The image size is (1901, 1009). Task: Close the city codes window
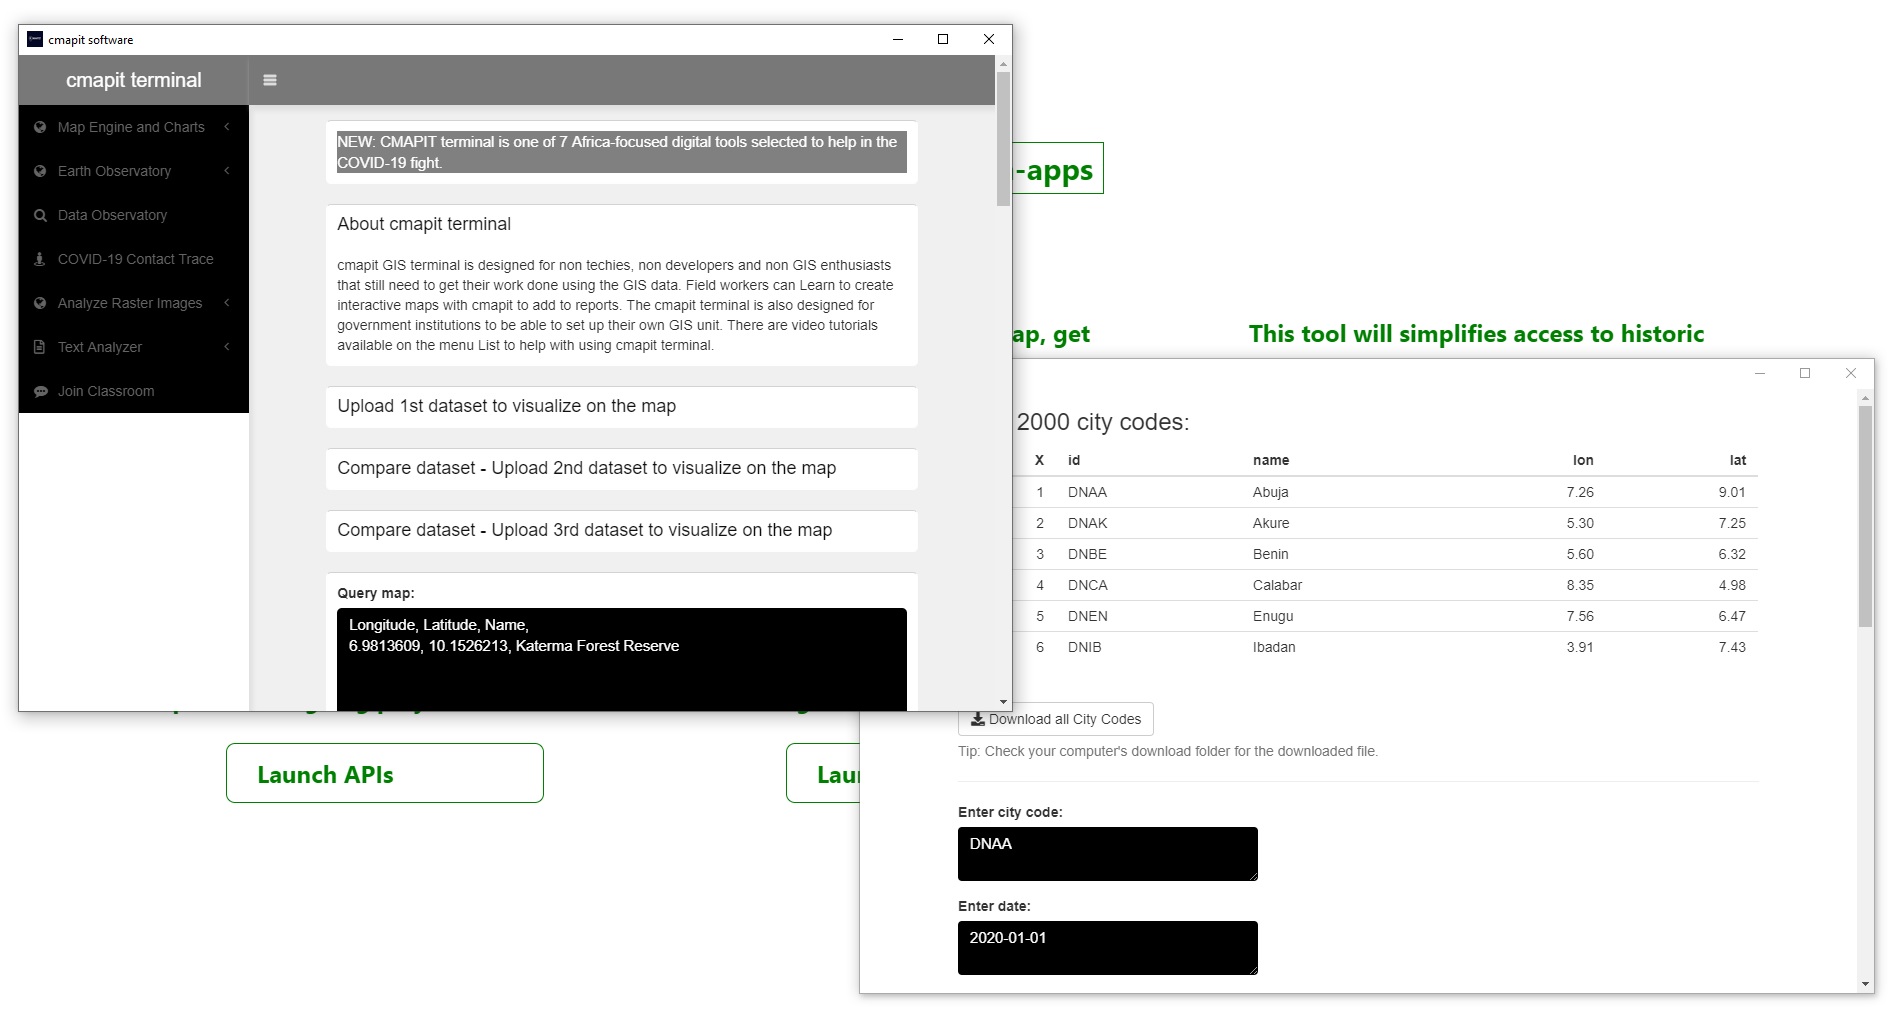[x=1851, y=373]
